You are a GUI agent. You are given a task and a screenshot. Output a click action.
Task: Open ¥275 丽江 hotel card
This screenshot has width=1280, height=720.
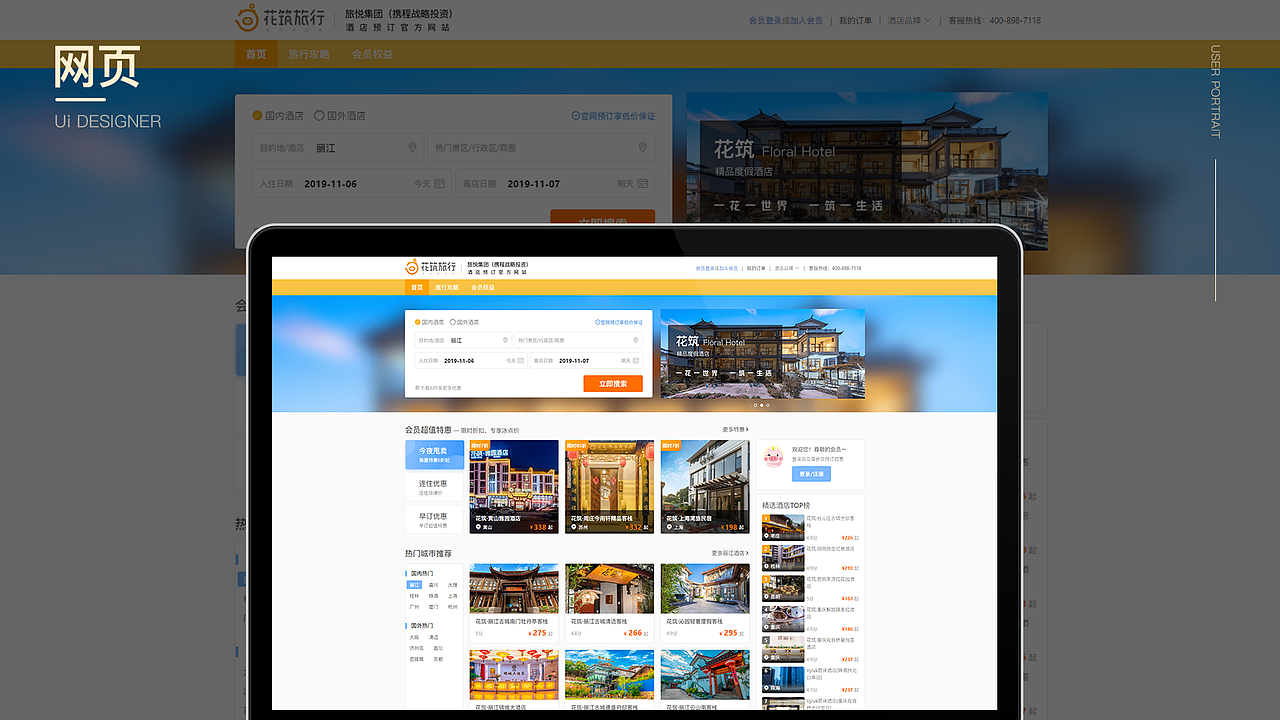514,602
